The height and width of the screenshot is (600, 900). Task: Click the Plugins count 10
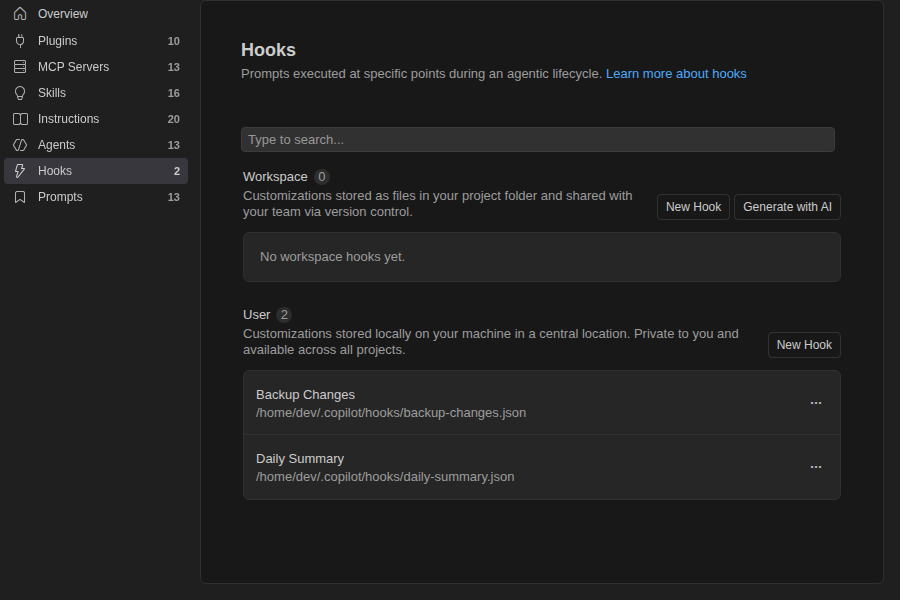click(x=173, y=41)
